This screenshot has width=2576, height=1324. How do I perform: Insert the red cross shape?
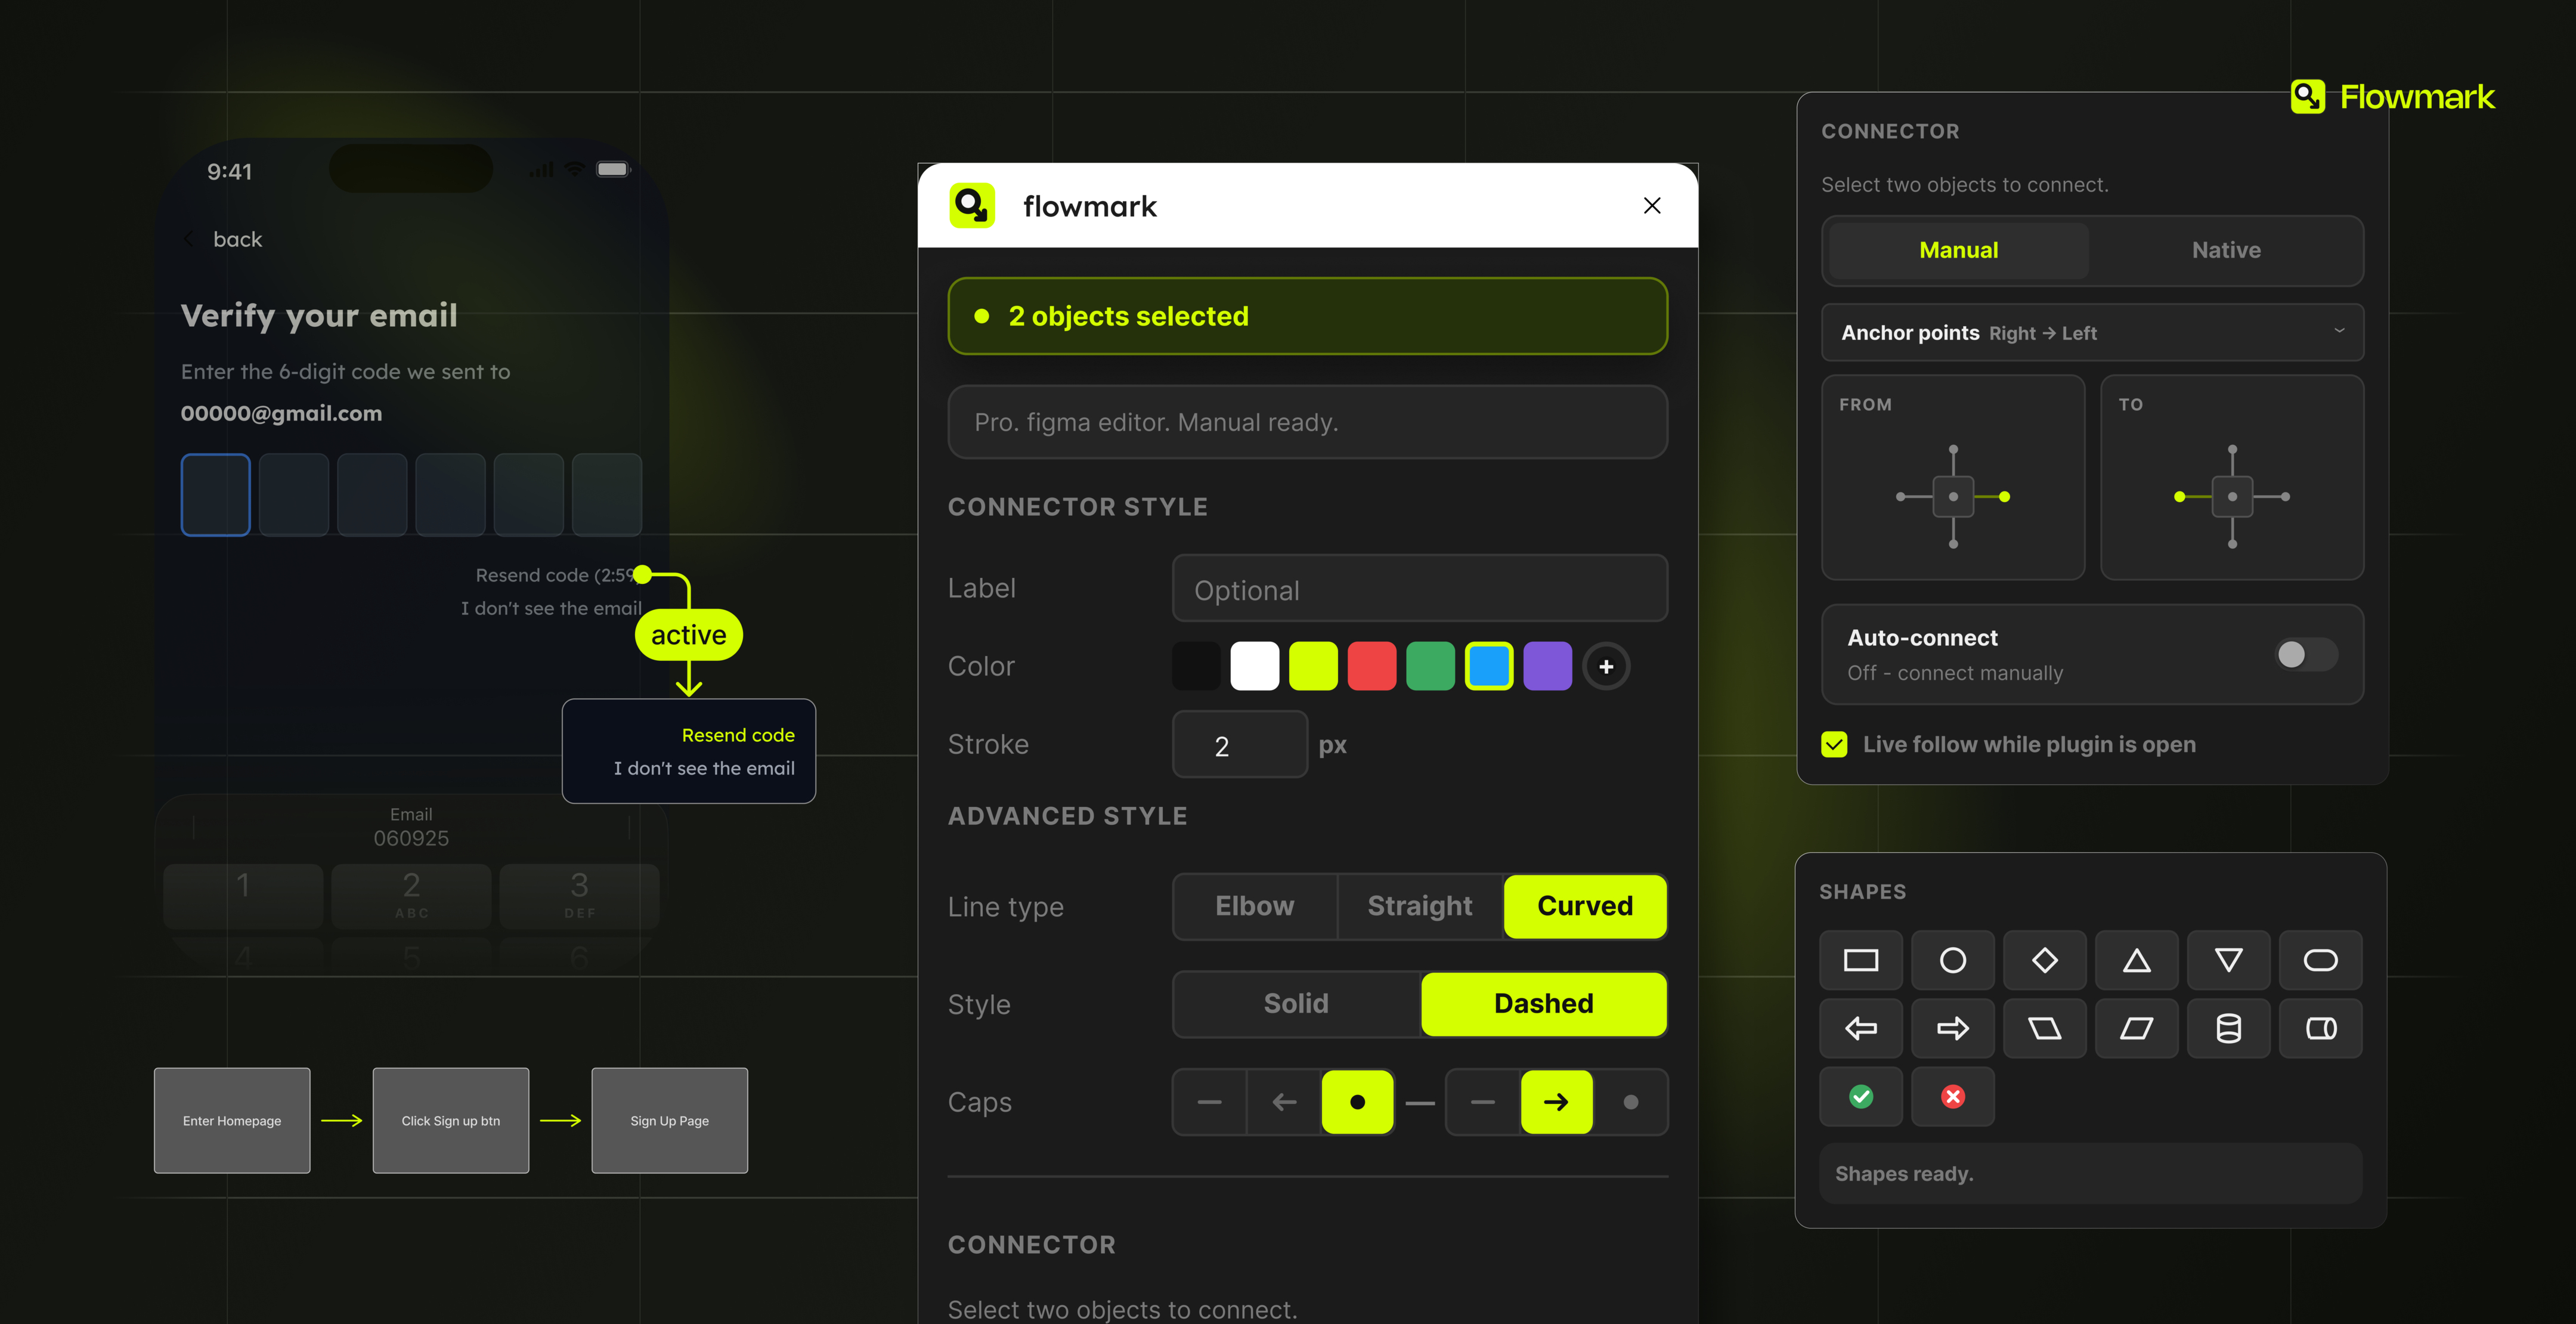(1952, 1097)
